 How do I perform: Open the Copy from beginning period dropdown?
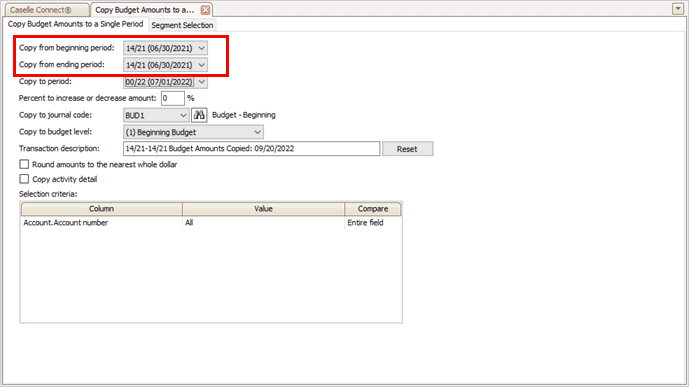click(165, 48)
